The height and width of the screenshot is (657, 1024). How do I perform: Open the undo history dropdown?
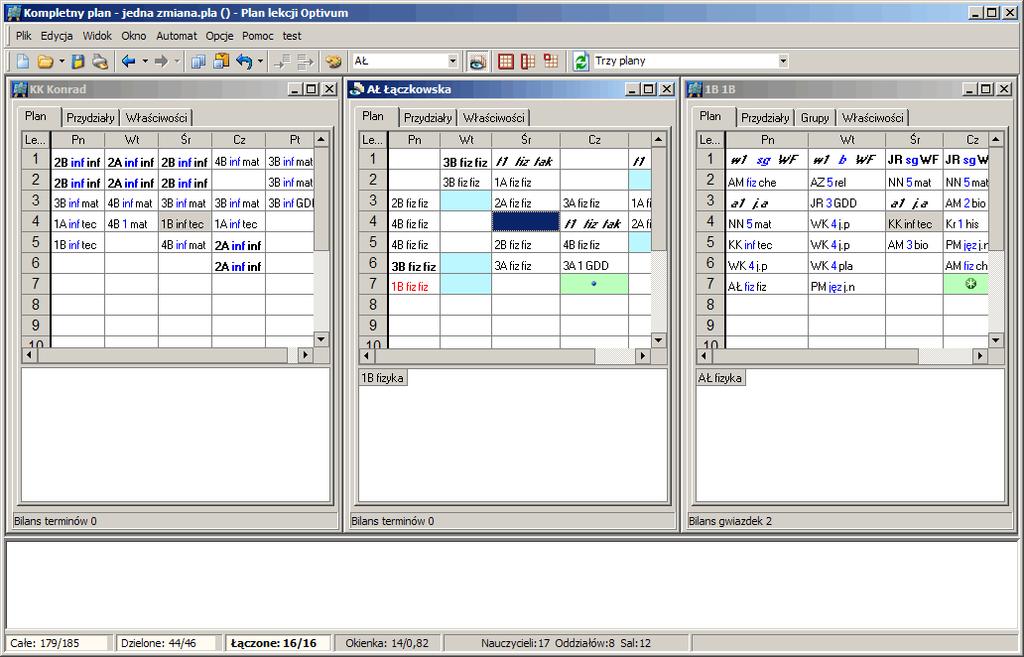coord(260,61)
